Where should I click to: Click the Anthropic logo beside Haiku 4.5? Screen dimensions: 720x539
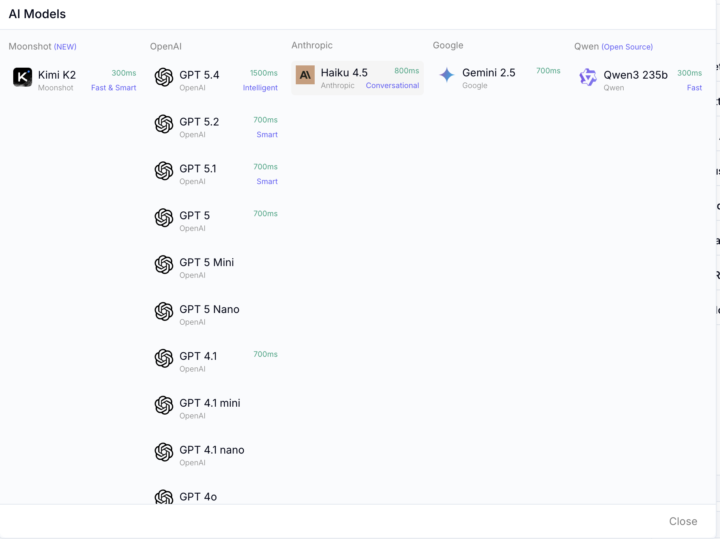tap(305, 75)
